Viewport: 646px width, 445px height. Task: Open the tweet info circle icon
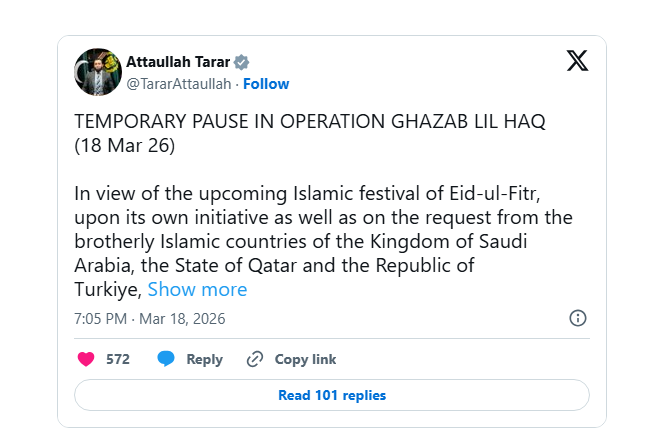click(x=577, y=318)
